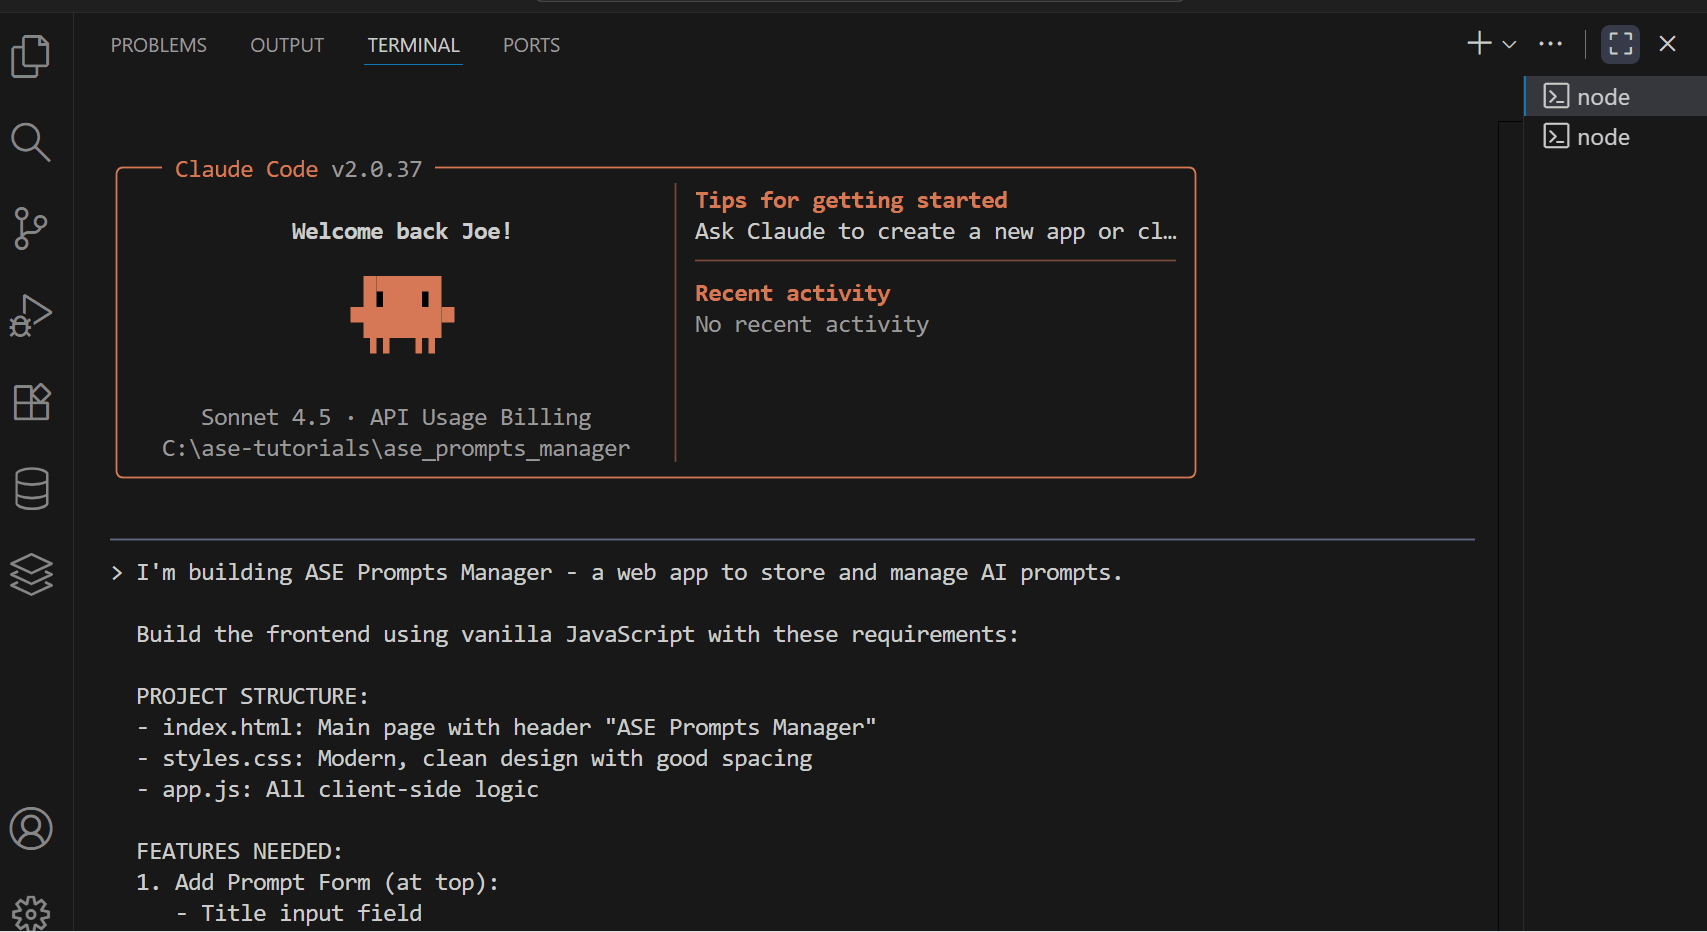Open the Run and Debug view
Image resolution: width=1707 pixels, height=932 pixels.
point(31,316)
